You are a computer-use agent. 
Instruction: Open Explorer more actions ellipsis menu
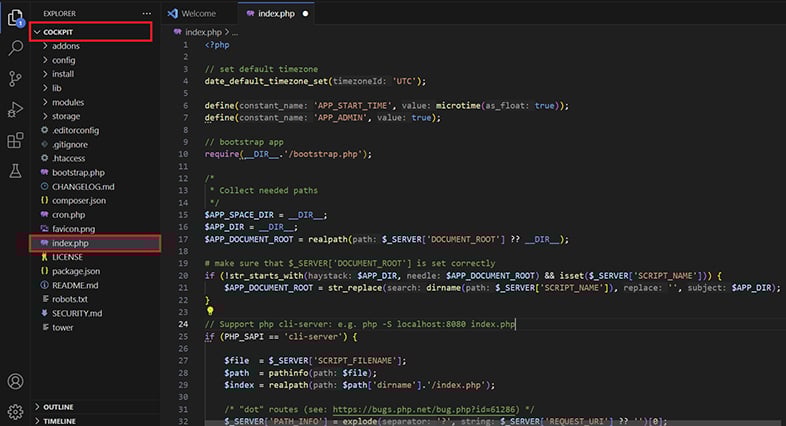(147, 13)
